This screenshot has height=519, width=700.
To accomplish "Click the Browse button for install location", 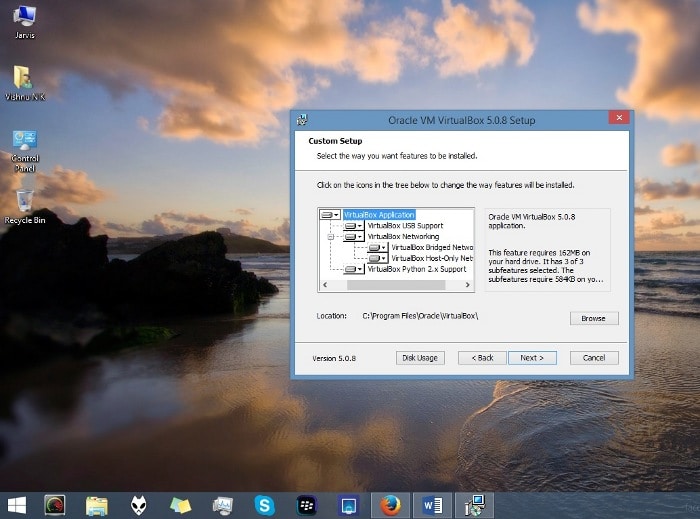I will click(594, 318).
